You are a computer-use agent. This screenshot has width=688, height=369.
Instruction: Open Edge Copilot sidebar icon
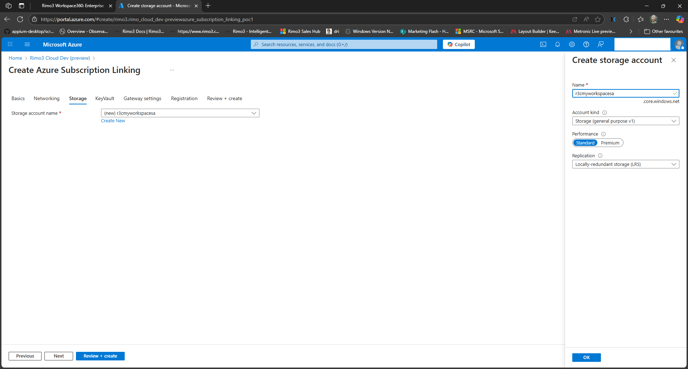(680, 19)
